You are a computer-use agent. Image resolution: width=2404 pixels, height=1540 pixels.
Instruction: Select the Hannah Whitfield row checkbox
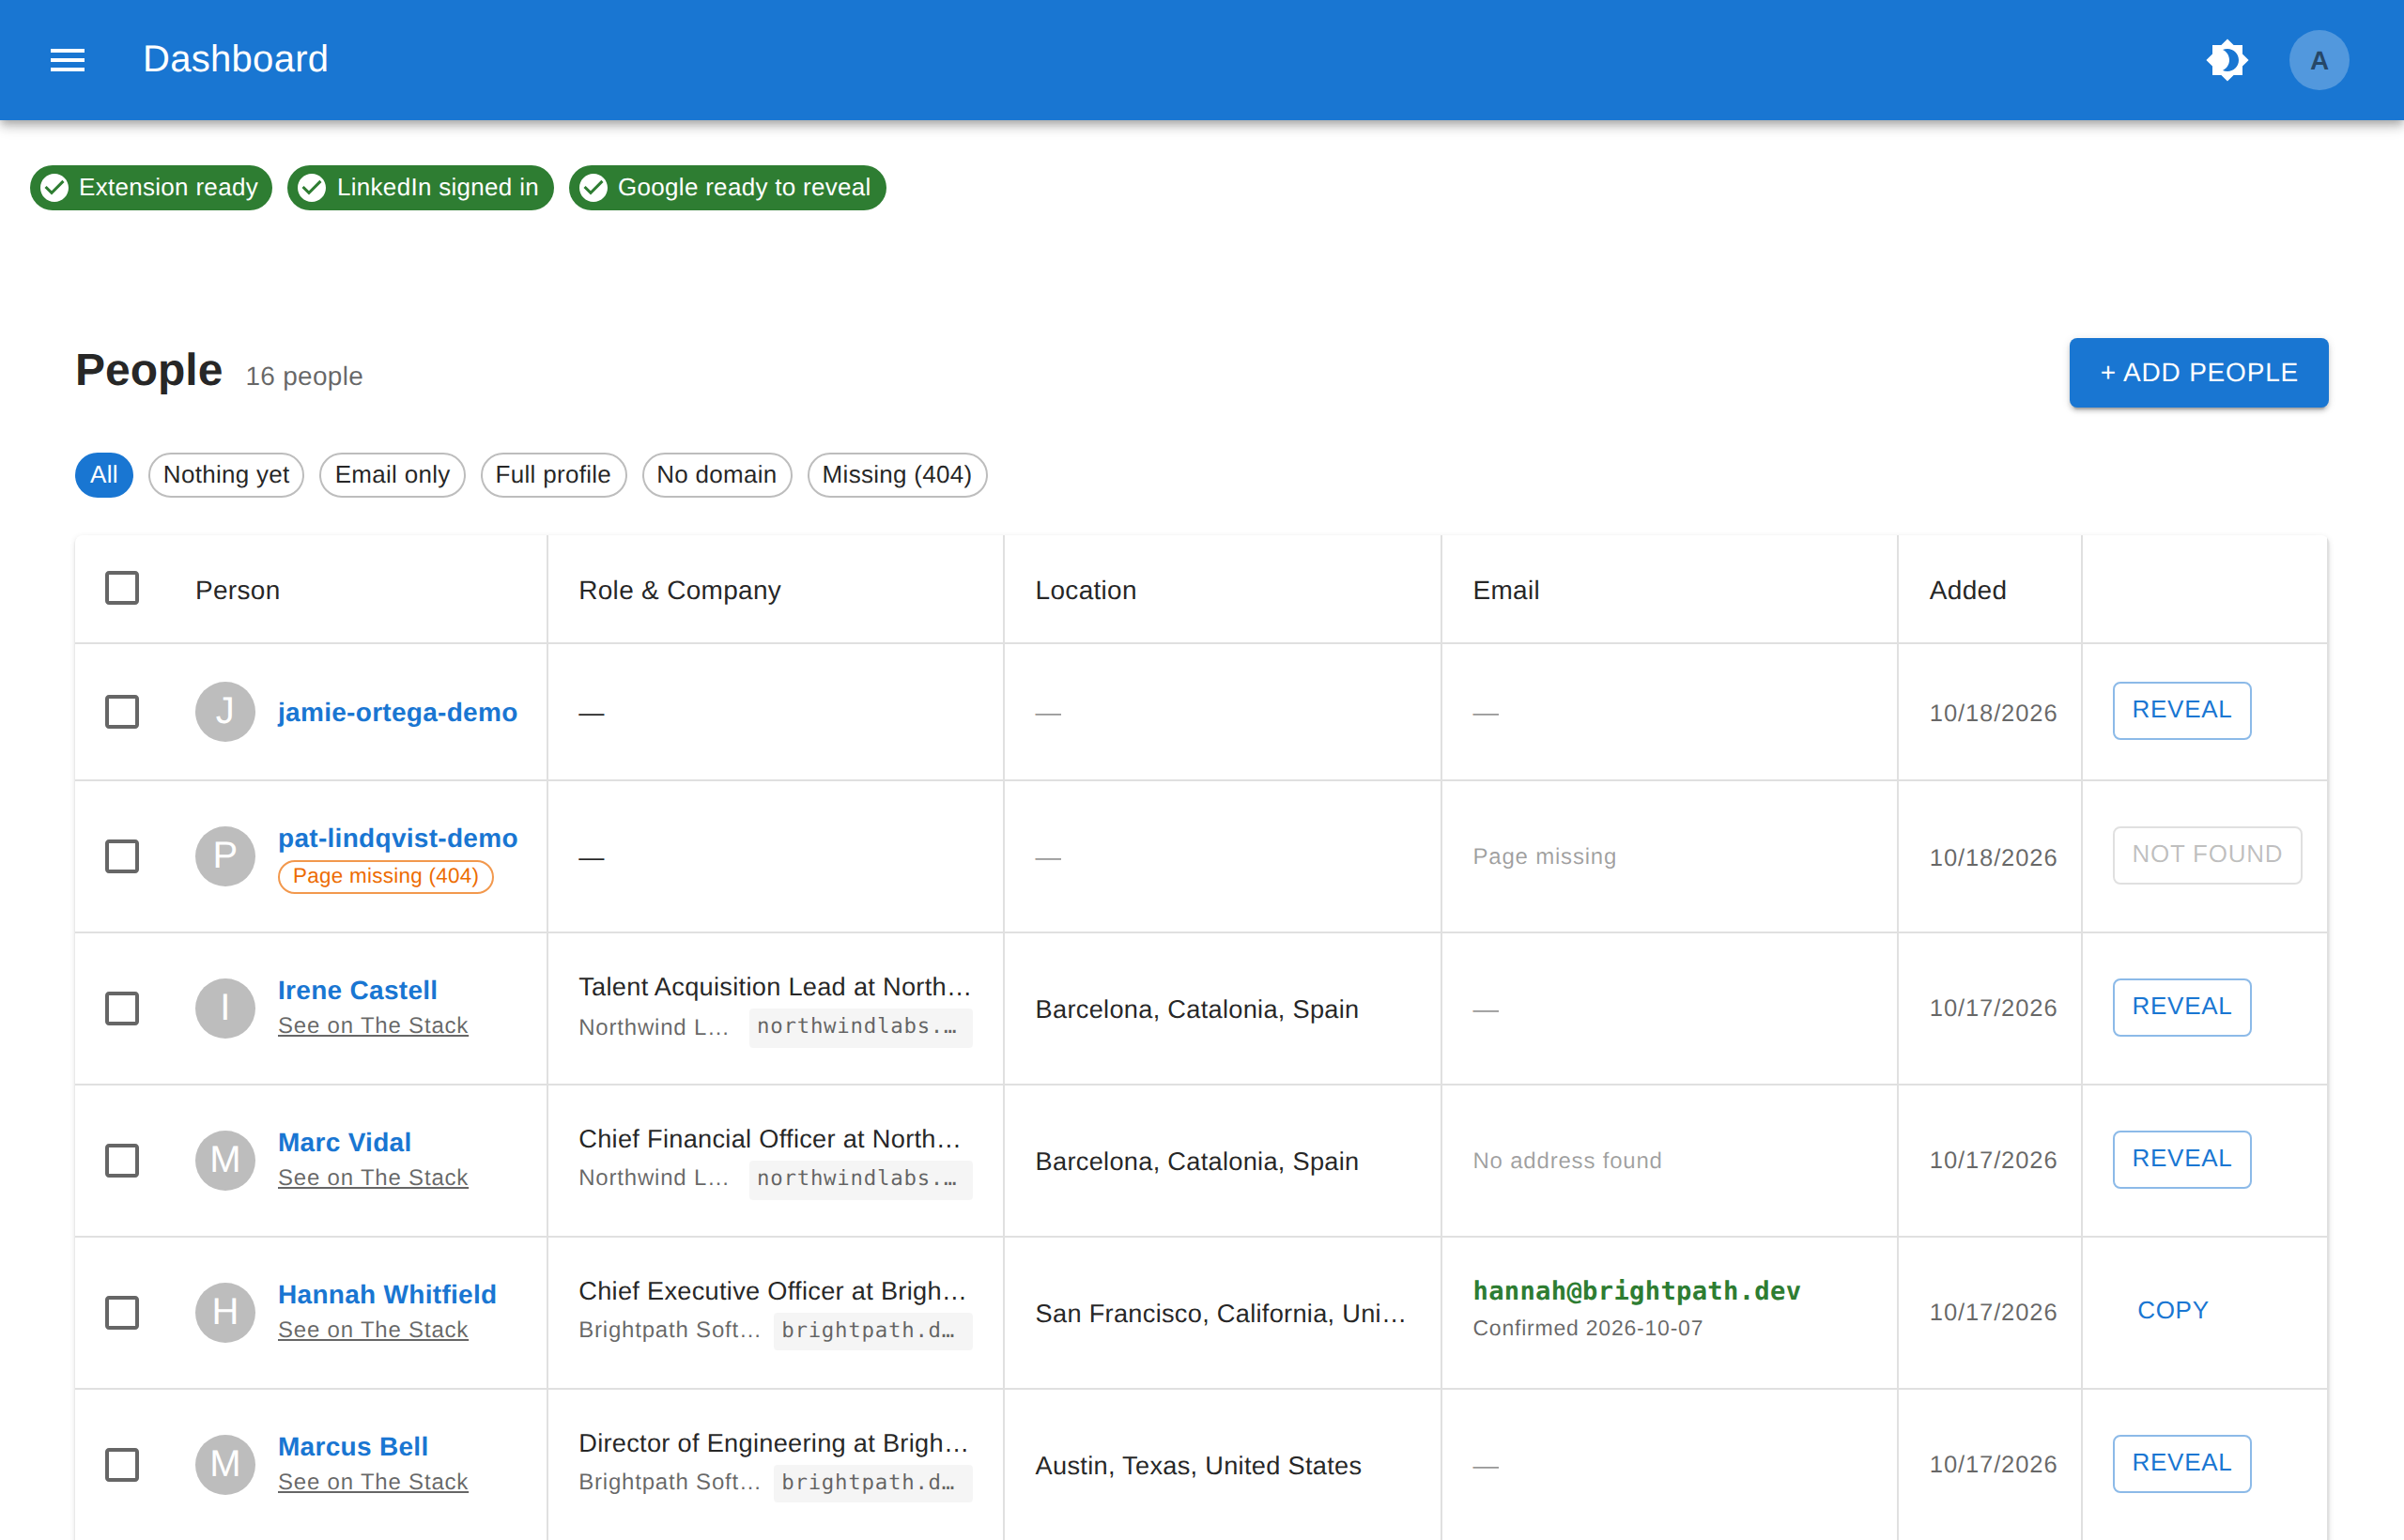coord(122,1312)
